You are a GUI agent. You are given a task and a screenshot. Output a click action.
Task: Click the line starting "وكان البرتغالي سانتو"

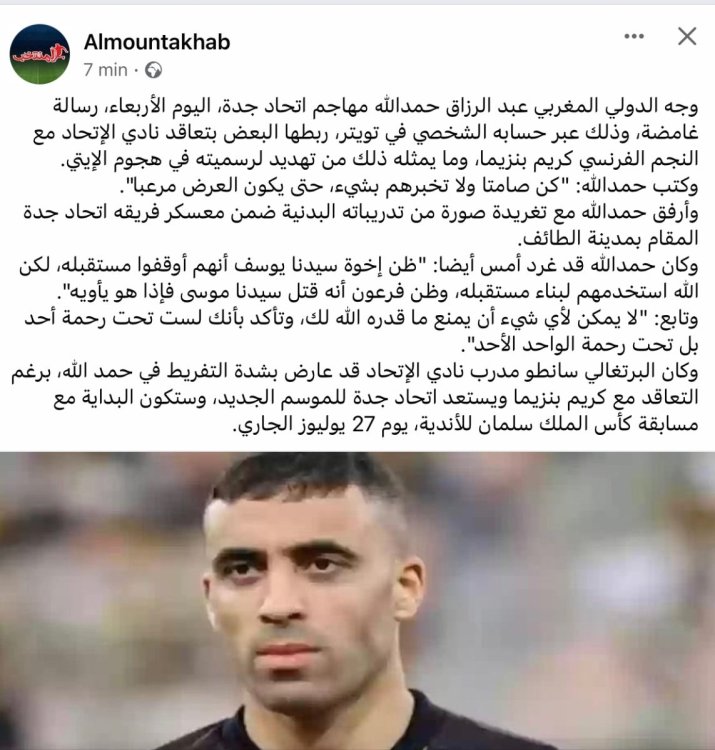[355, 371]
